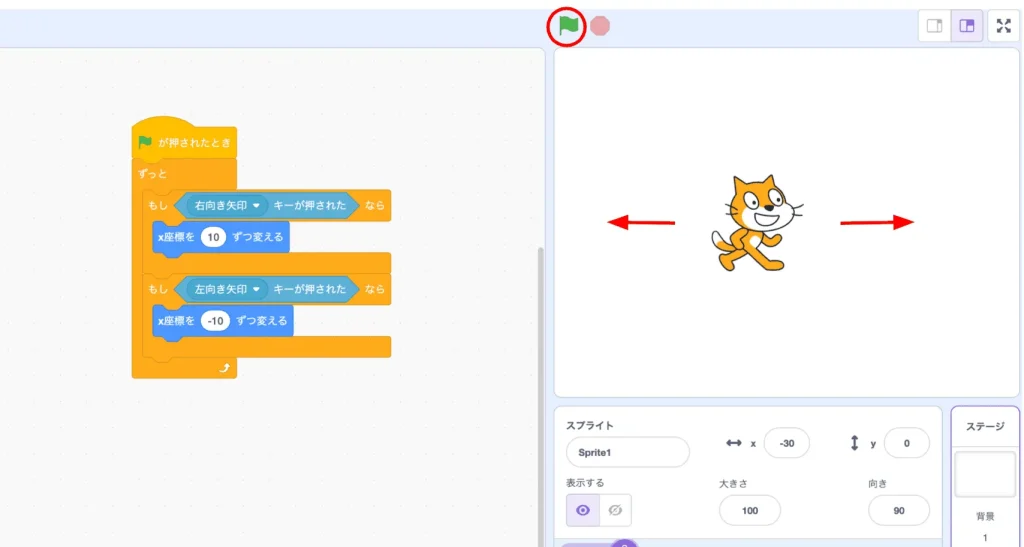Click the value -10 in x座標 block
The width and height of the screenshot is (1024, 547).
coord(216,321)
